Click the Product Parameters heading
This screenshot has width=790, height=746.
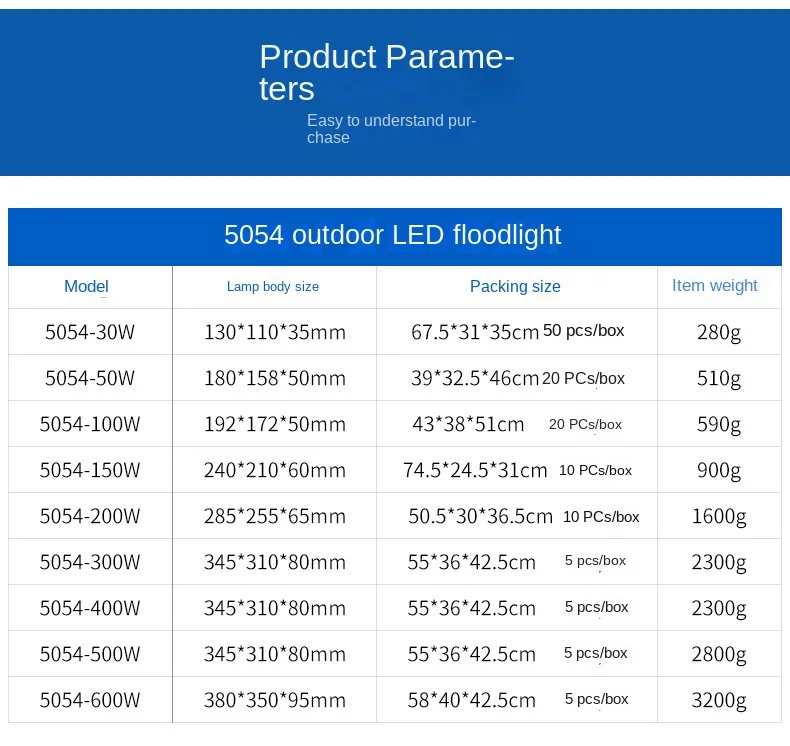click(387, 72)
